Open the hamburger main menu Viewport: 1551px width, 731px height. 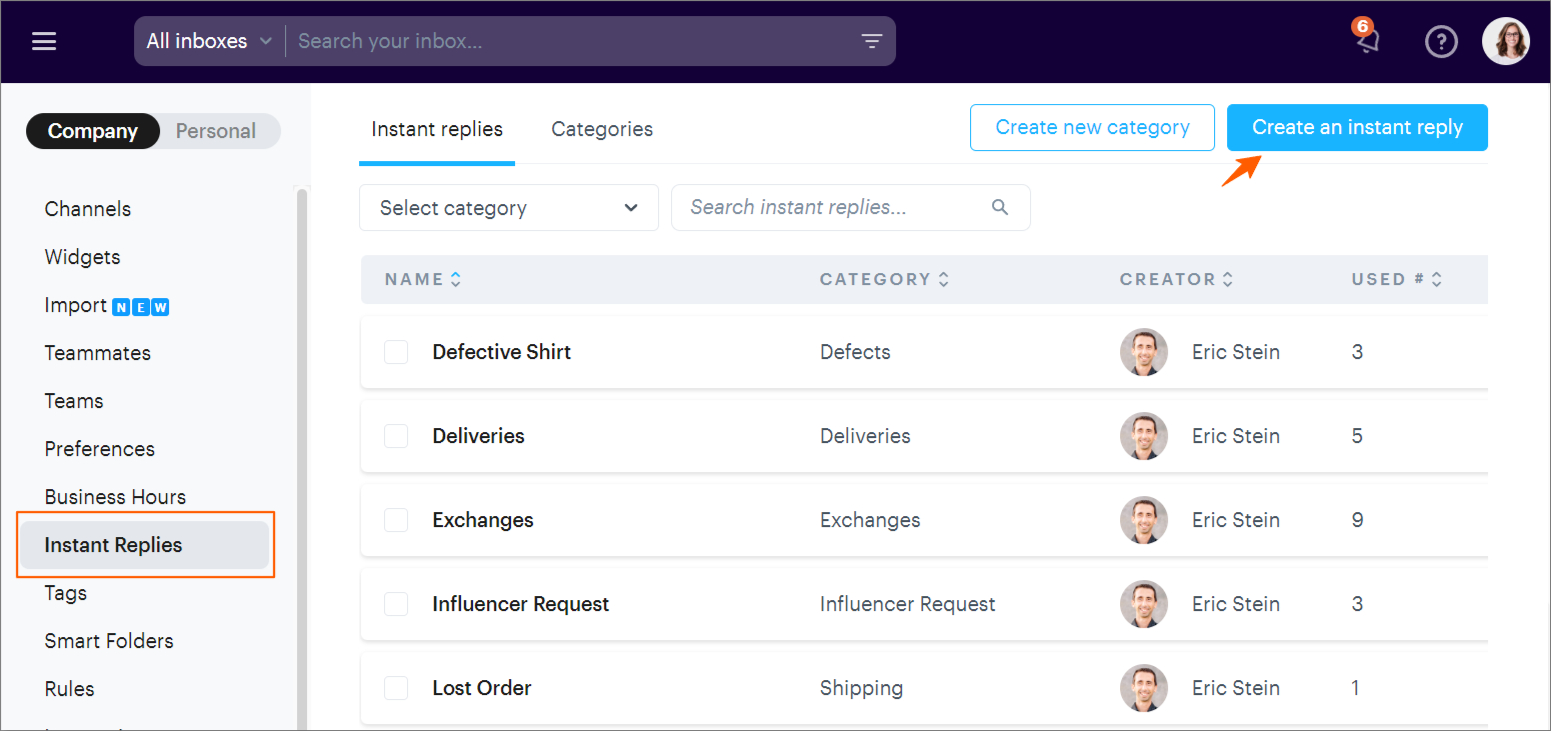click(x=44, y=41)
